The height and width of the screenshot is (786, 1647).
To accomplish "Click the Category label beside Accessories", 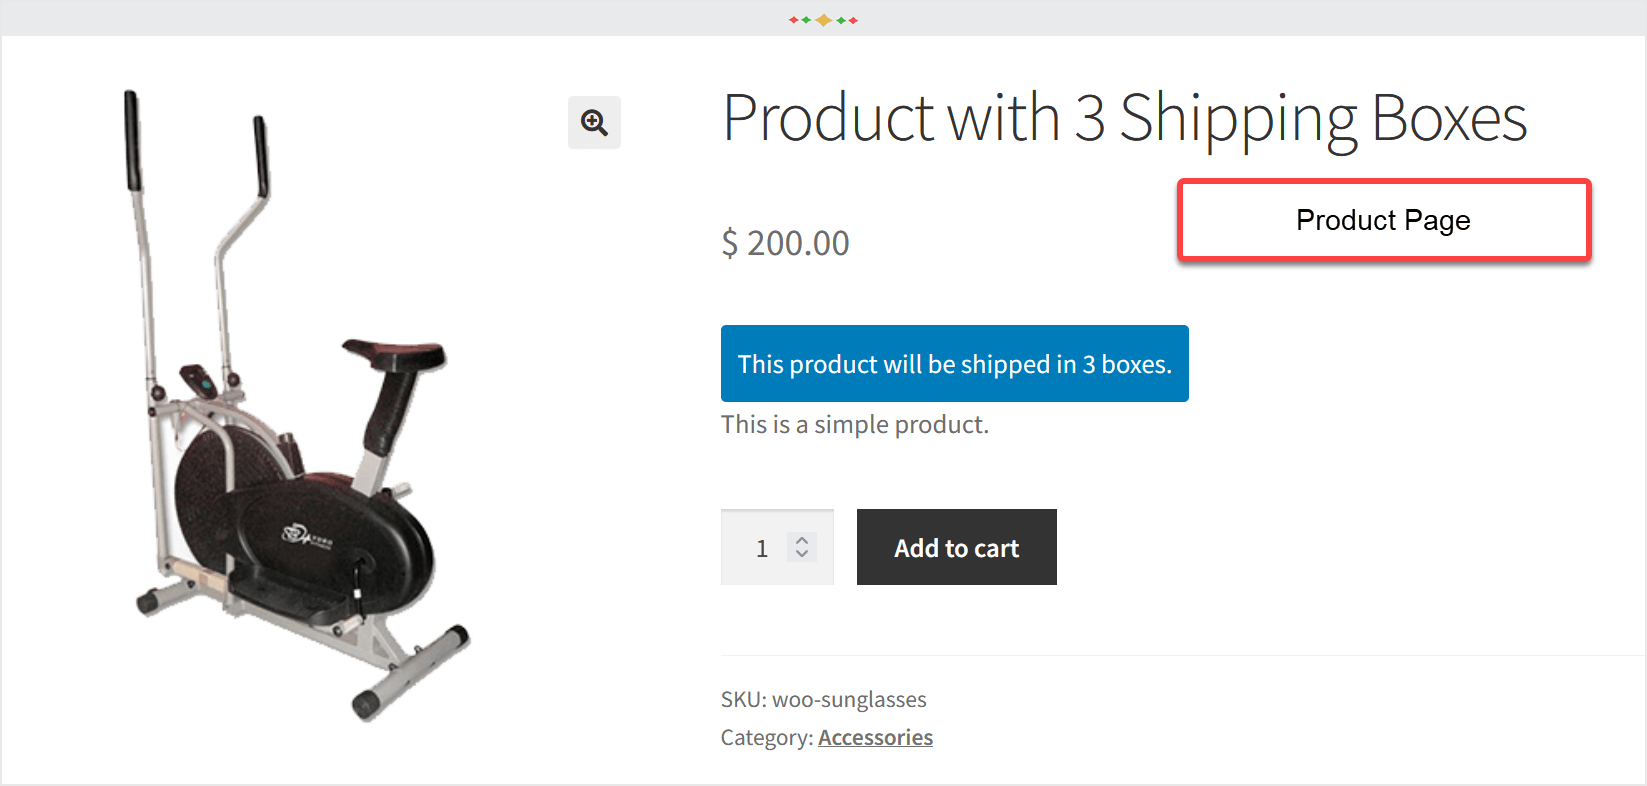I will coord(766,737).
